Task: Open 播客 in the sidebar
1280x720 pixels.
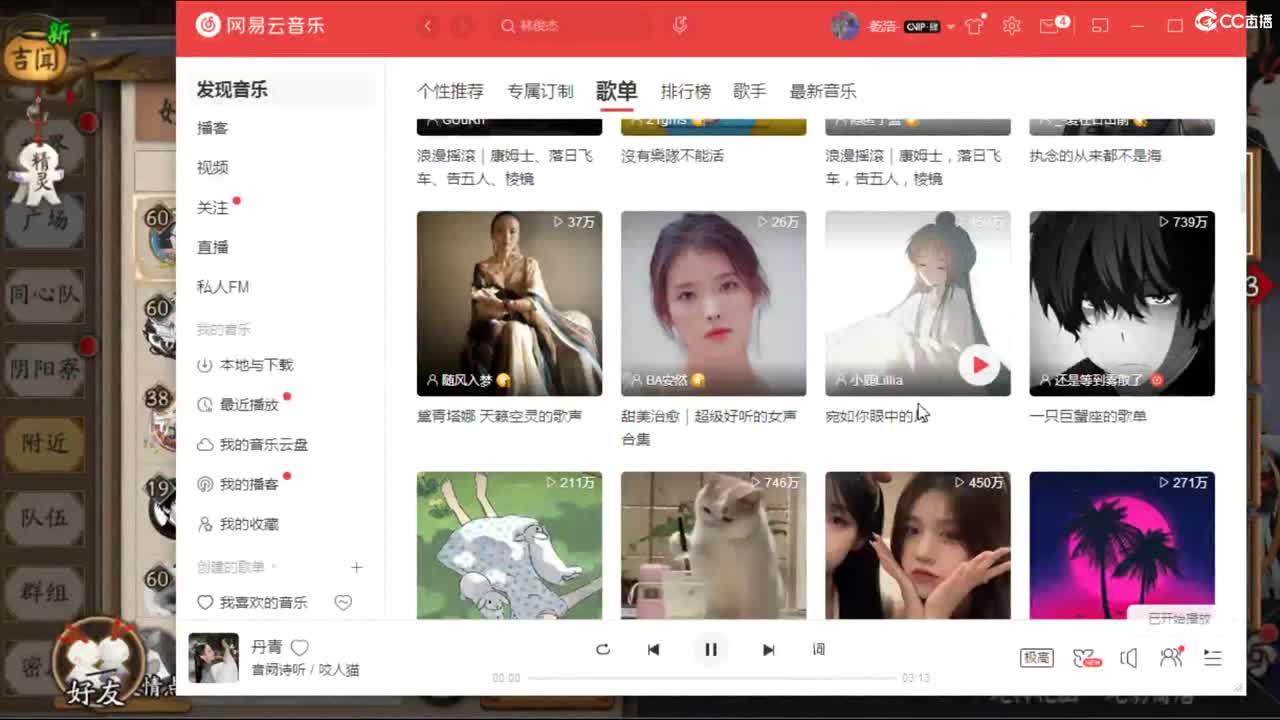Action: tap(213, 128)
